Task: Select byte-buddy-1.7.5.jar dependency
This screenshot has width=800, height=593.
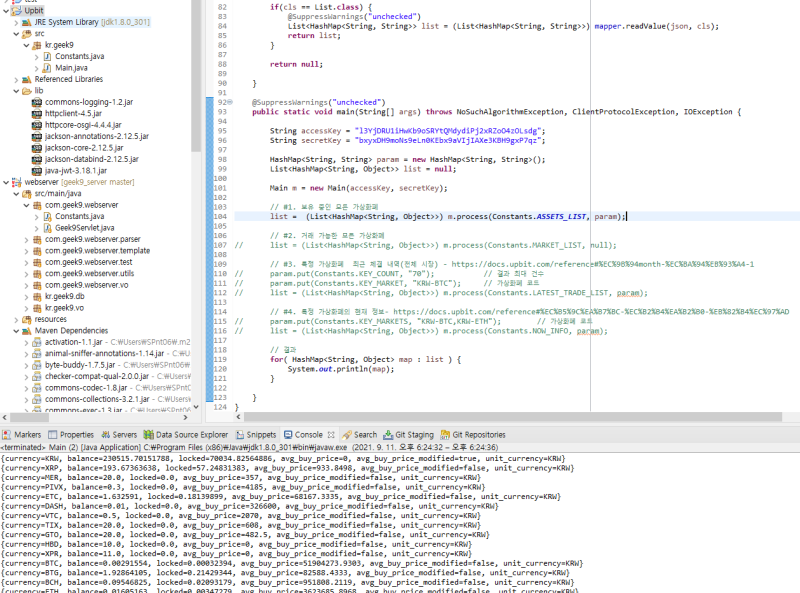Action: tap(80, 365)
